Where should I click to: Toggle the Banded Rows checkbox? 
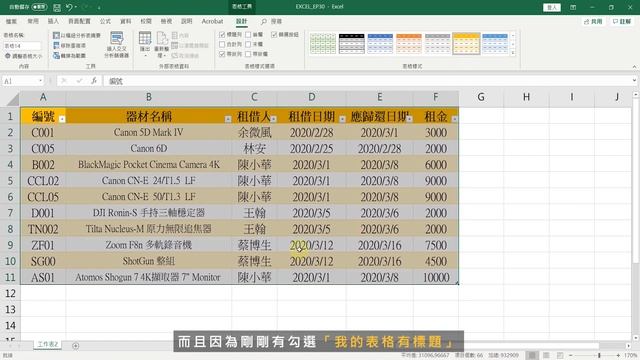222,54
